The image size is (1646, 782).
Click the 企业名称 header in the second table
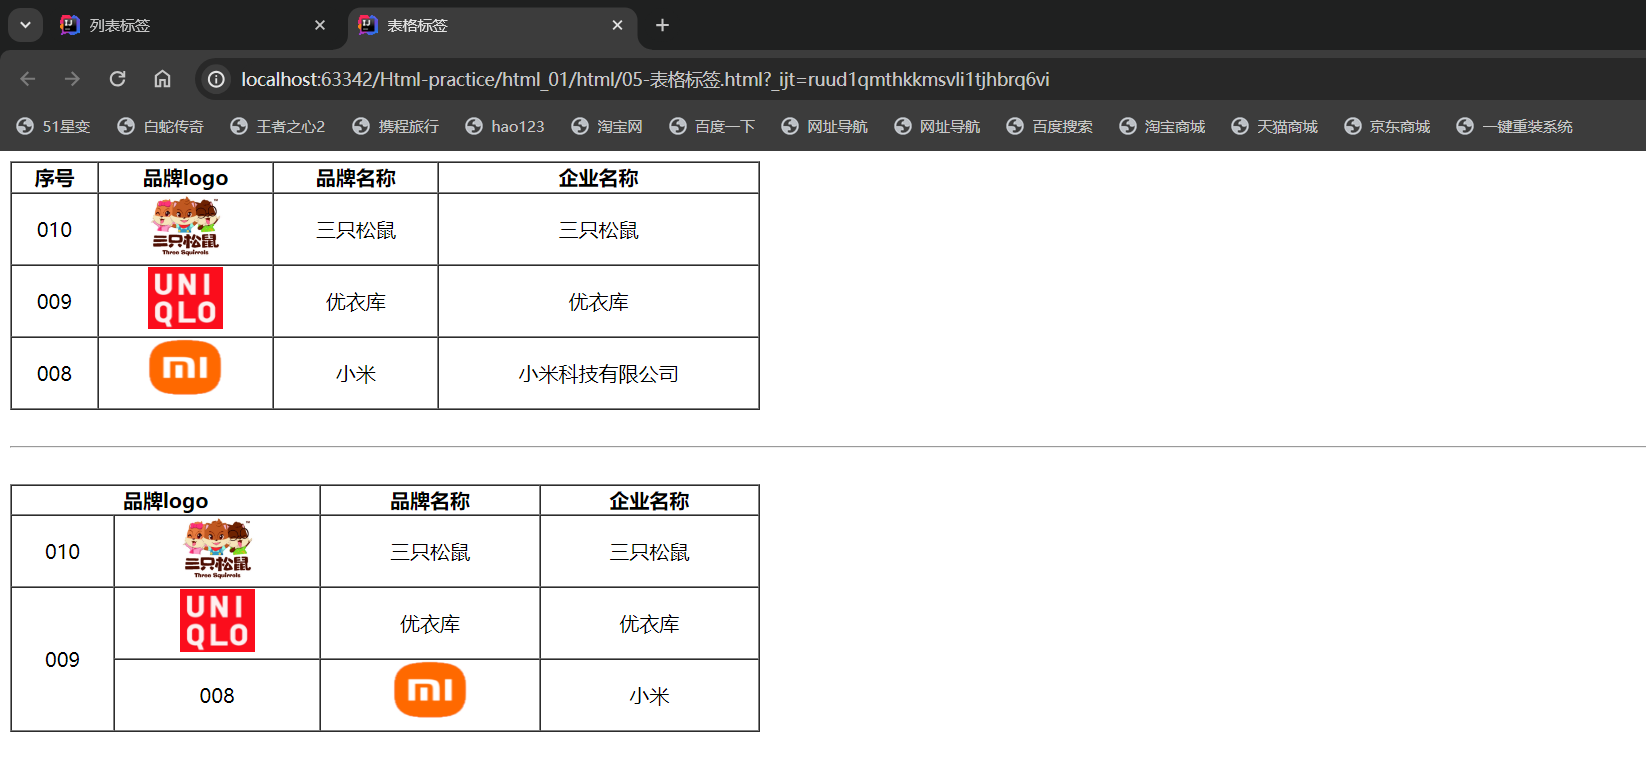649,501
